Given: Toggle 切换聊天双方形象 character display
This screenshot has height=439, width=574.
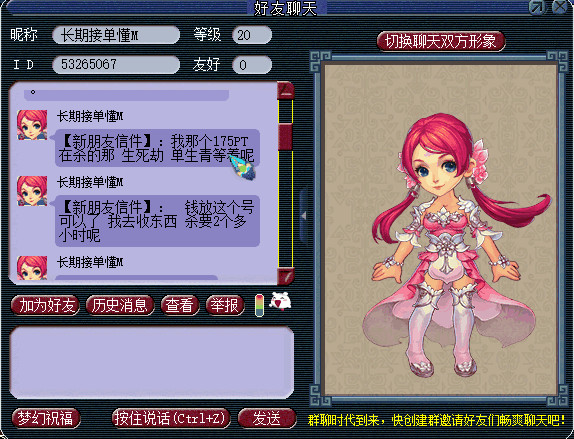Looking at the screenshot, I should 441,41.
